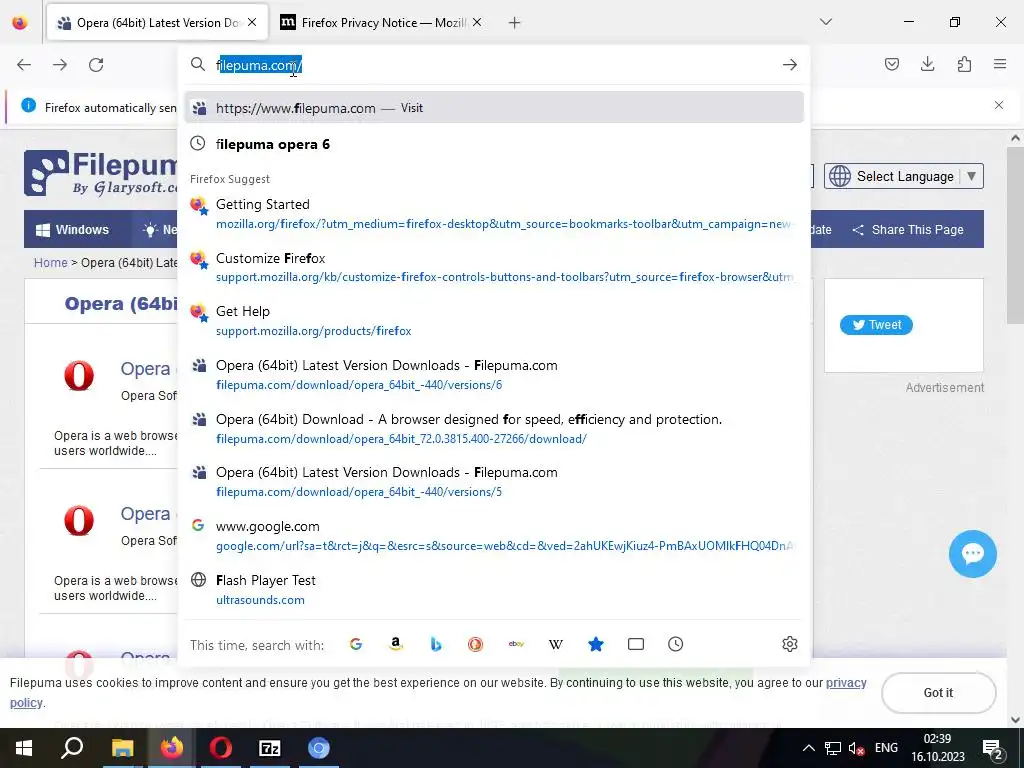Click Share This Page in the nav bar
This screenshot has height=768, width=1024.
point(908,230)
